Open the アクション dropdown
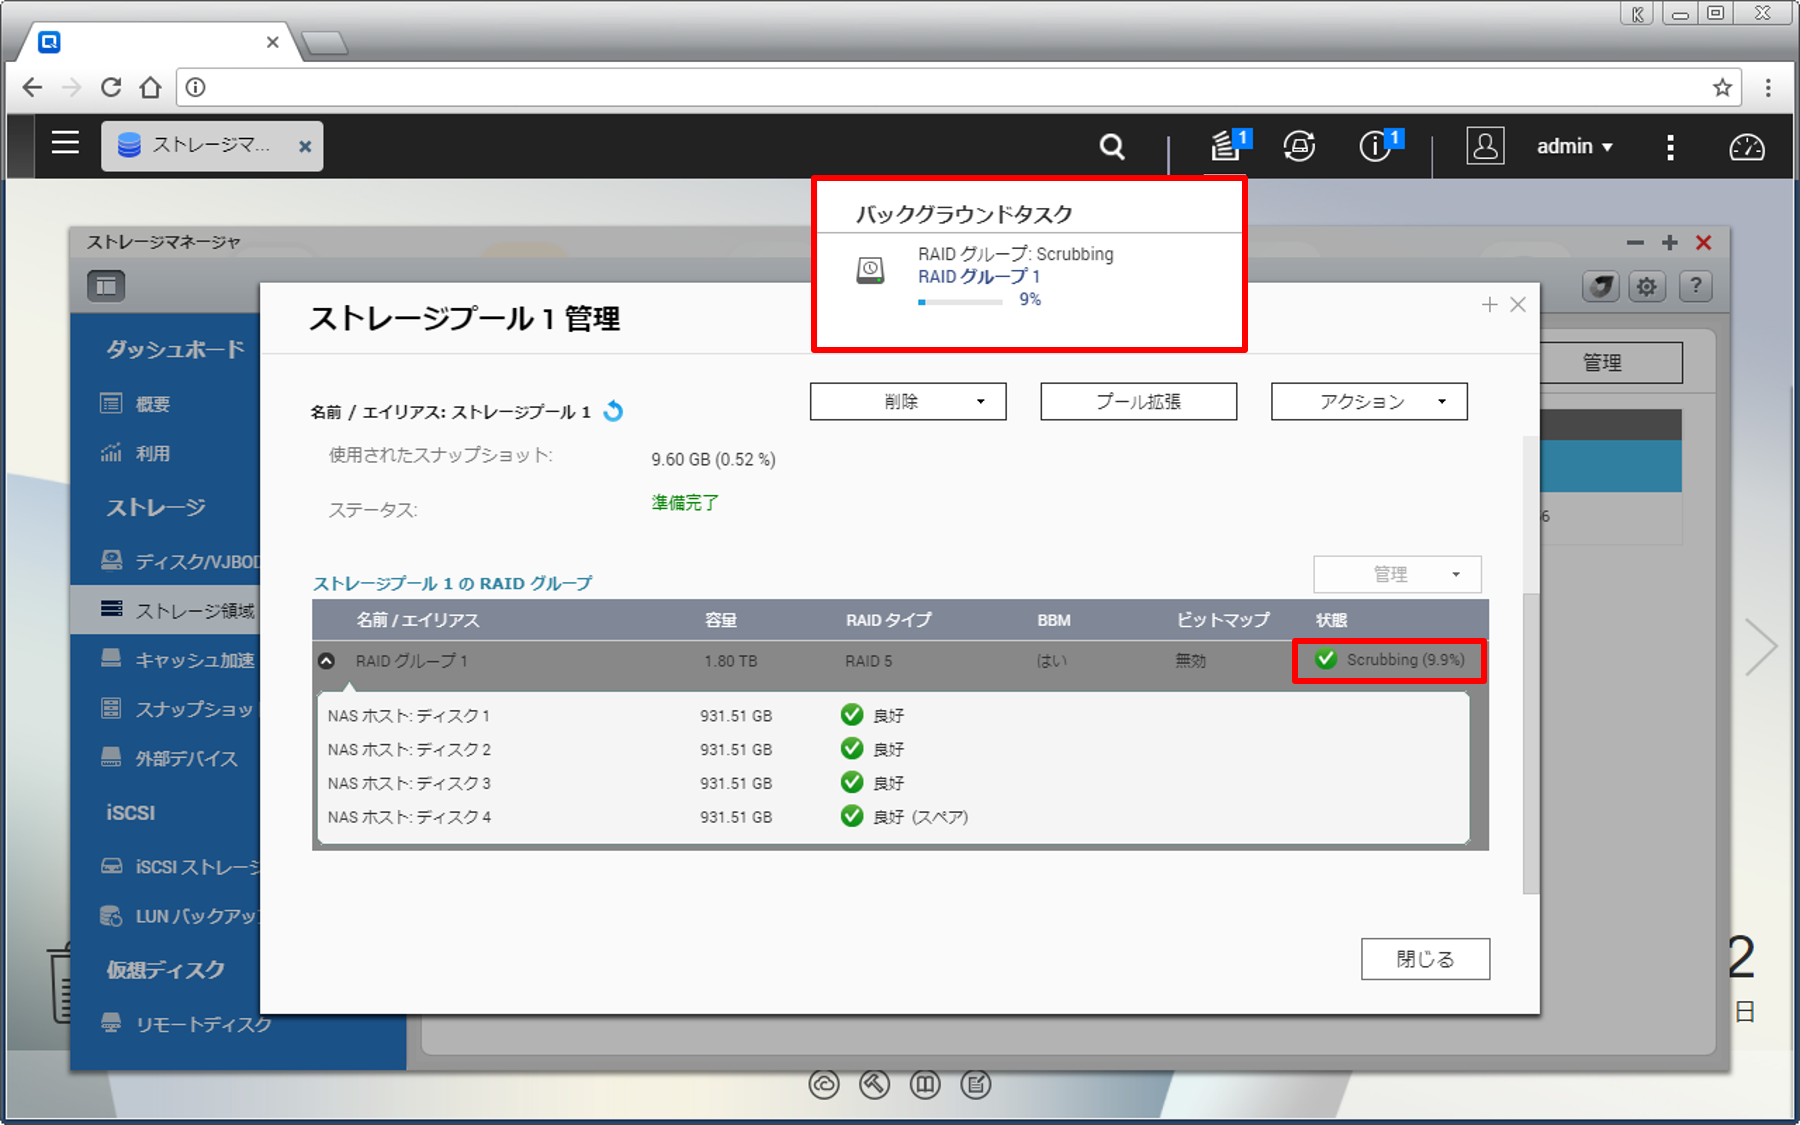 pyautogui.click(x=1368, y=402)
